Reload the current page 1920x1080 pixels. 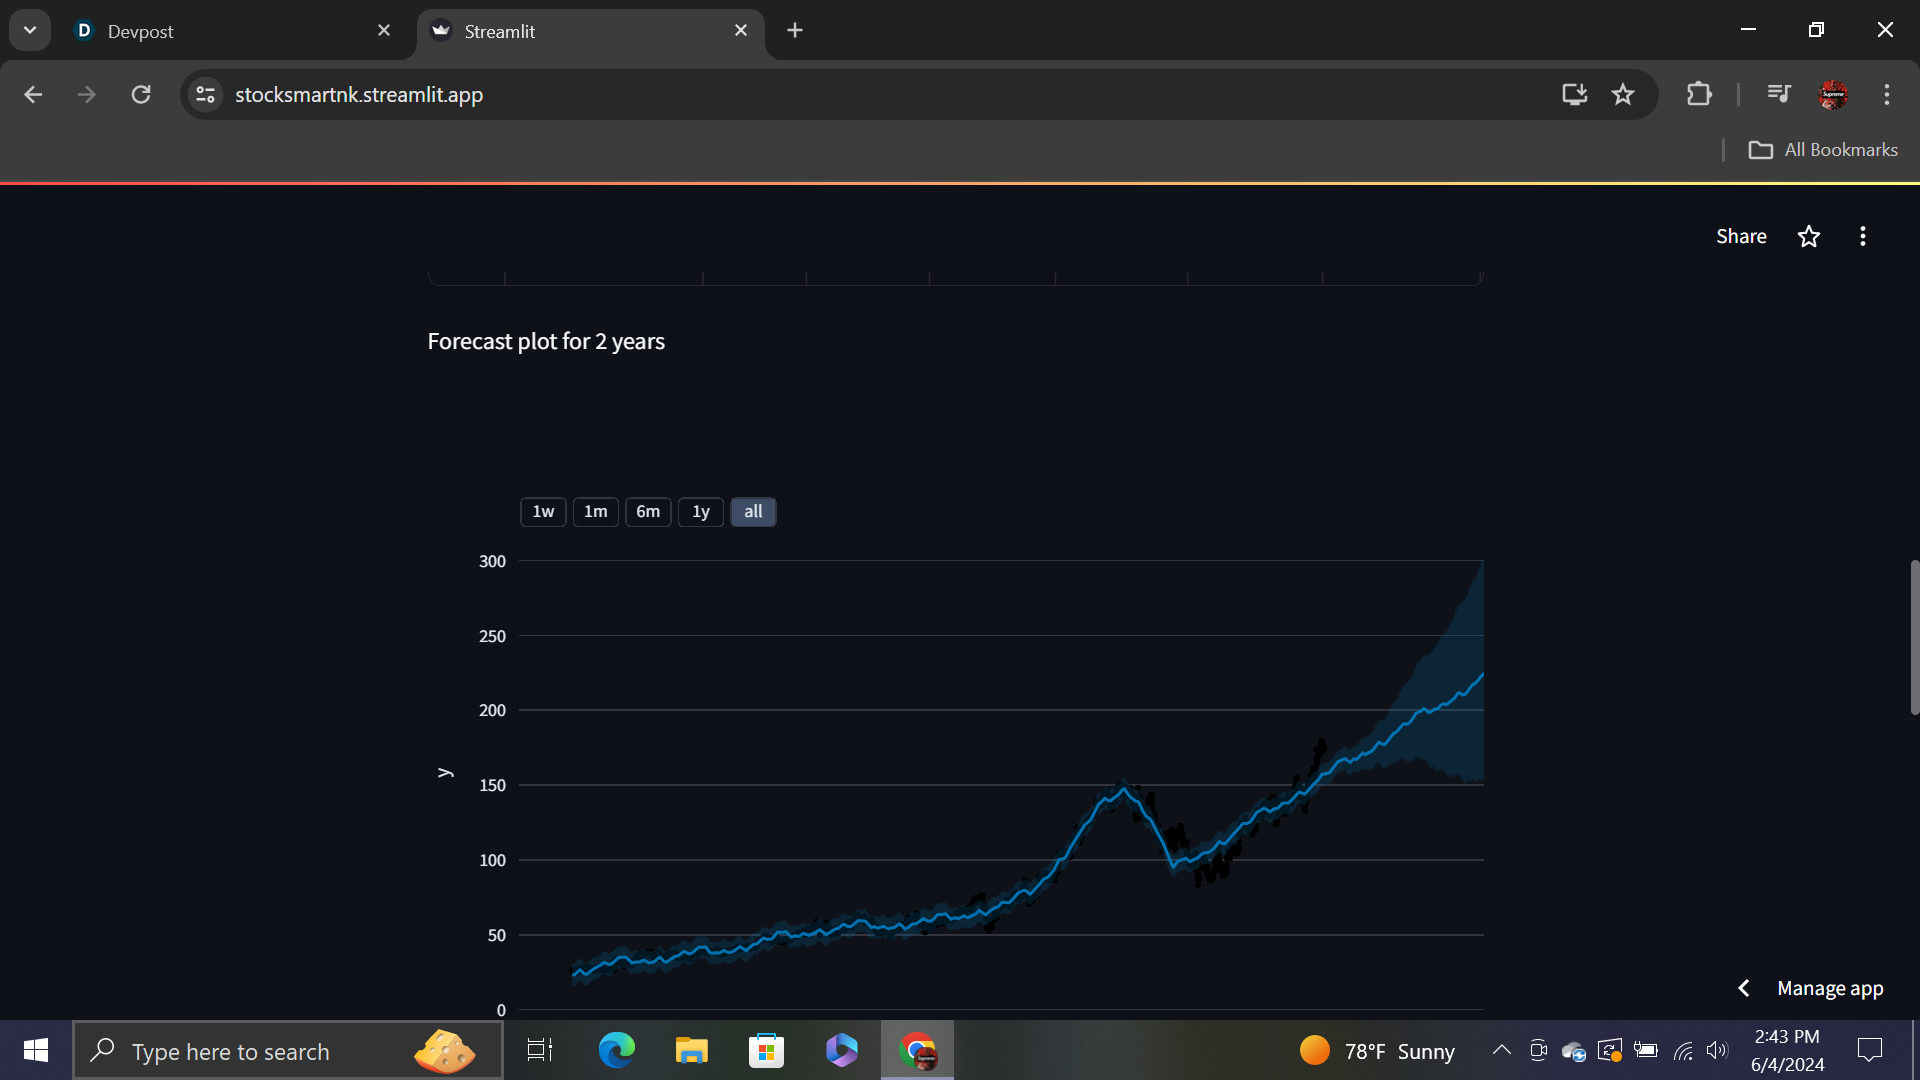[141, 95]
